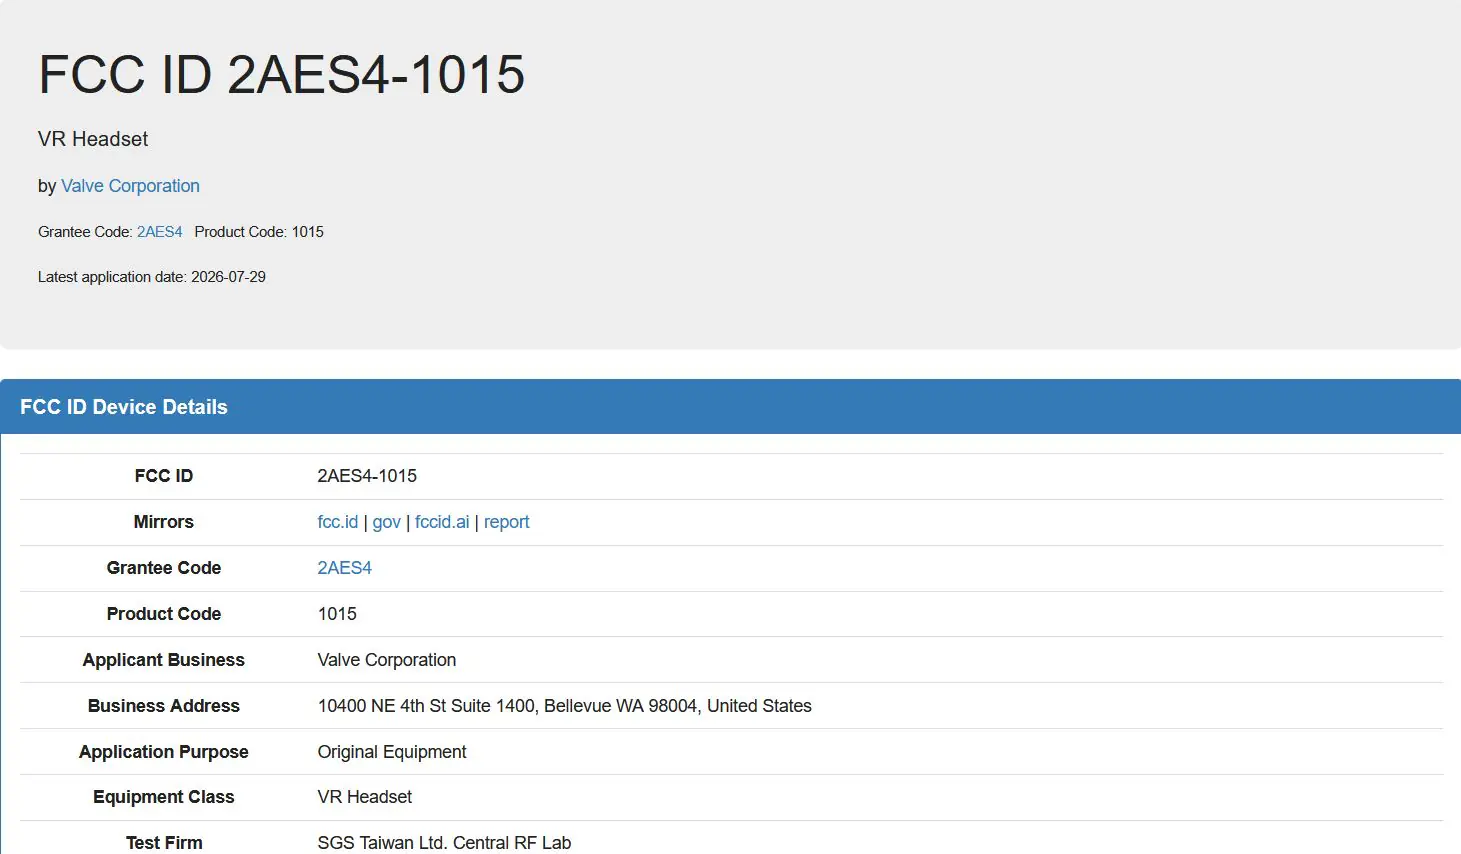This screenshot has width=1461, height=854.
Task: Select the address '10400 NE 4th St Suite 1400, Bellevue WA 98004'
Action: [x=507, y=706]
